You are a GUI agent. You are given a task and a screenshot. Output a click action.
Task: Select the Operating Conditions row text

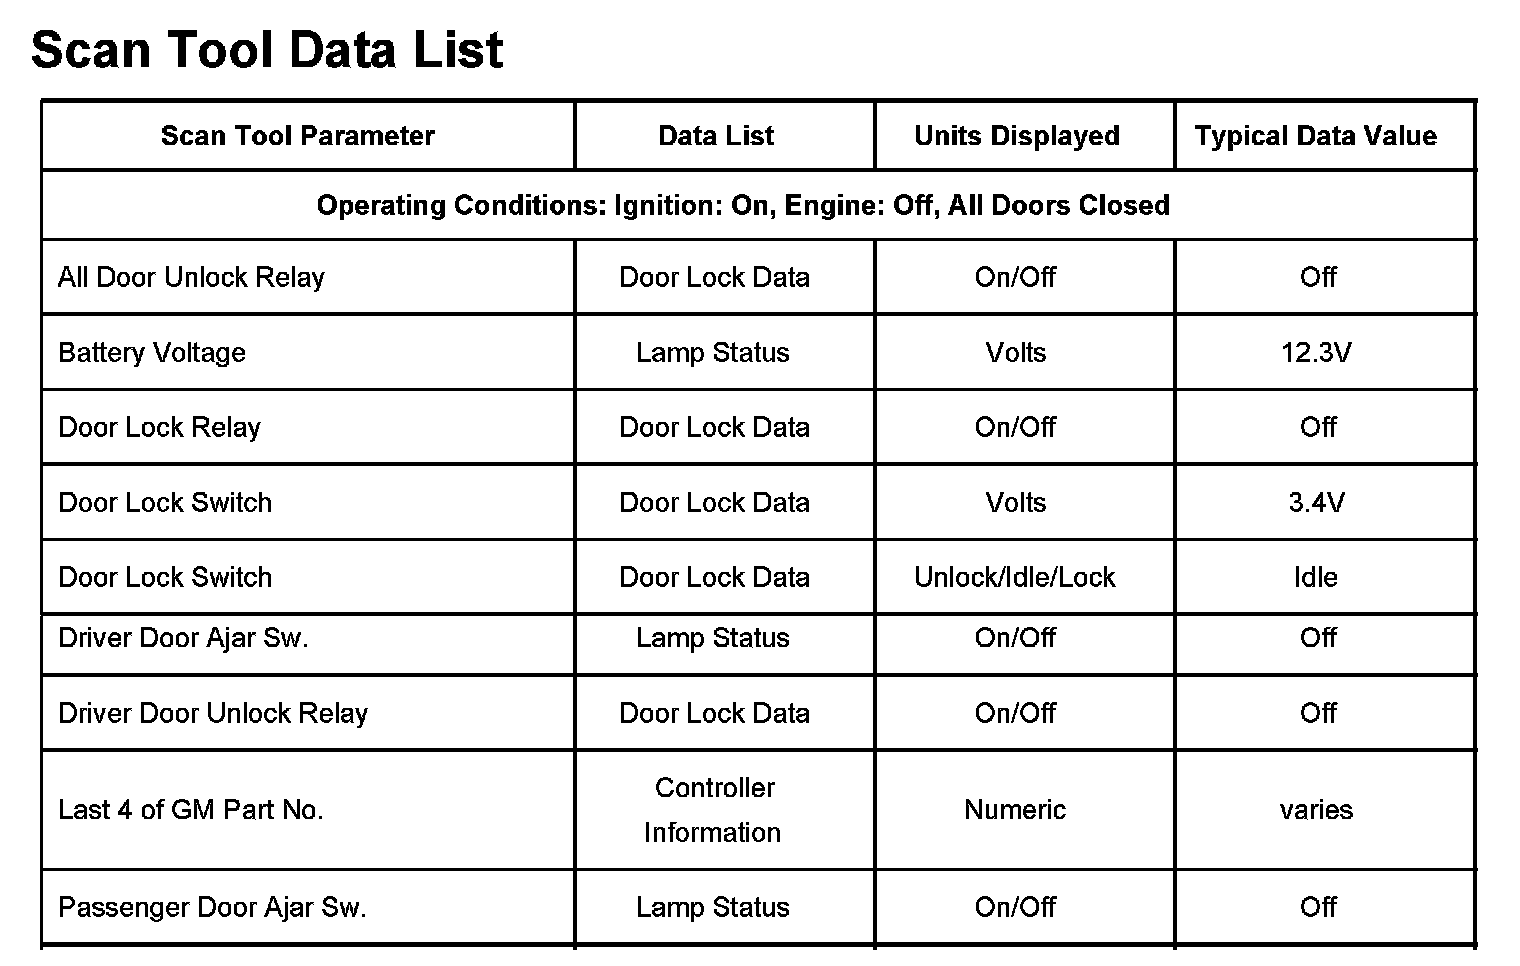(x=743, y=205)
